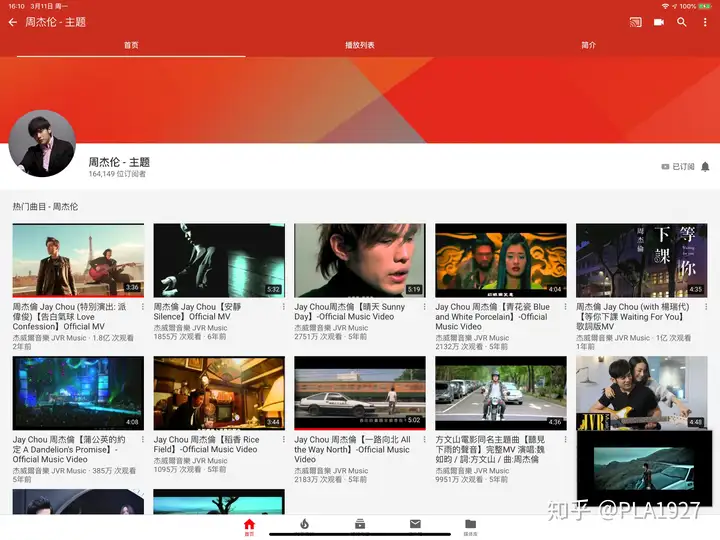Play the 稻香 Rice Field thumbnail

[219, 393]
